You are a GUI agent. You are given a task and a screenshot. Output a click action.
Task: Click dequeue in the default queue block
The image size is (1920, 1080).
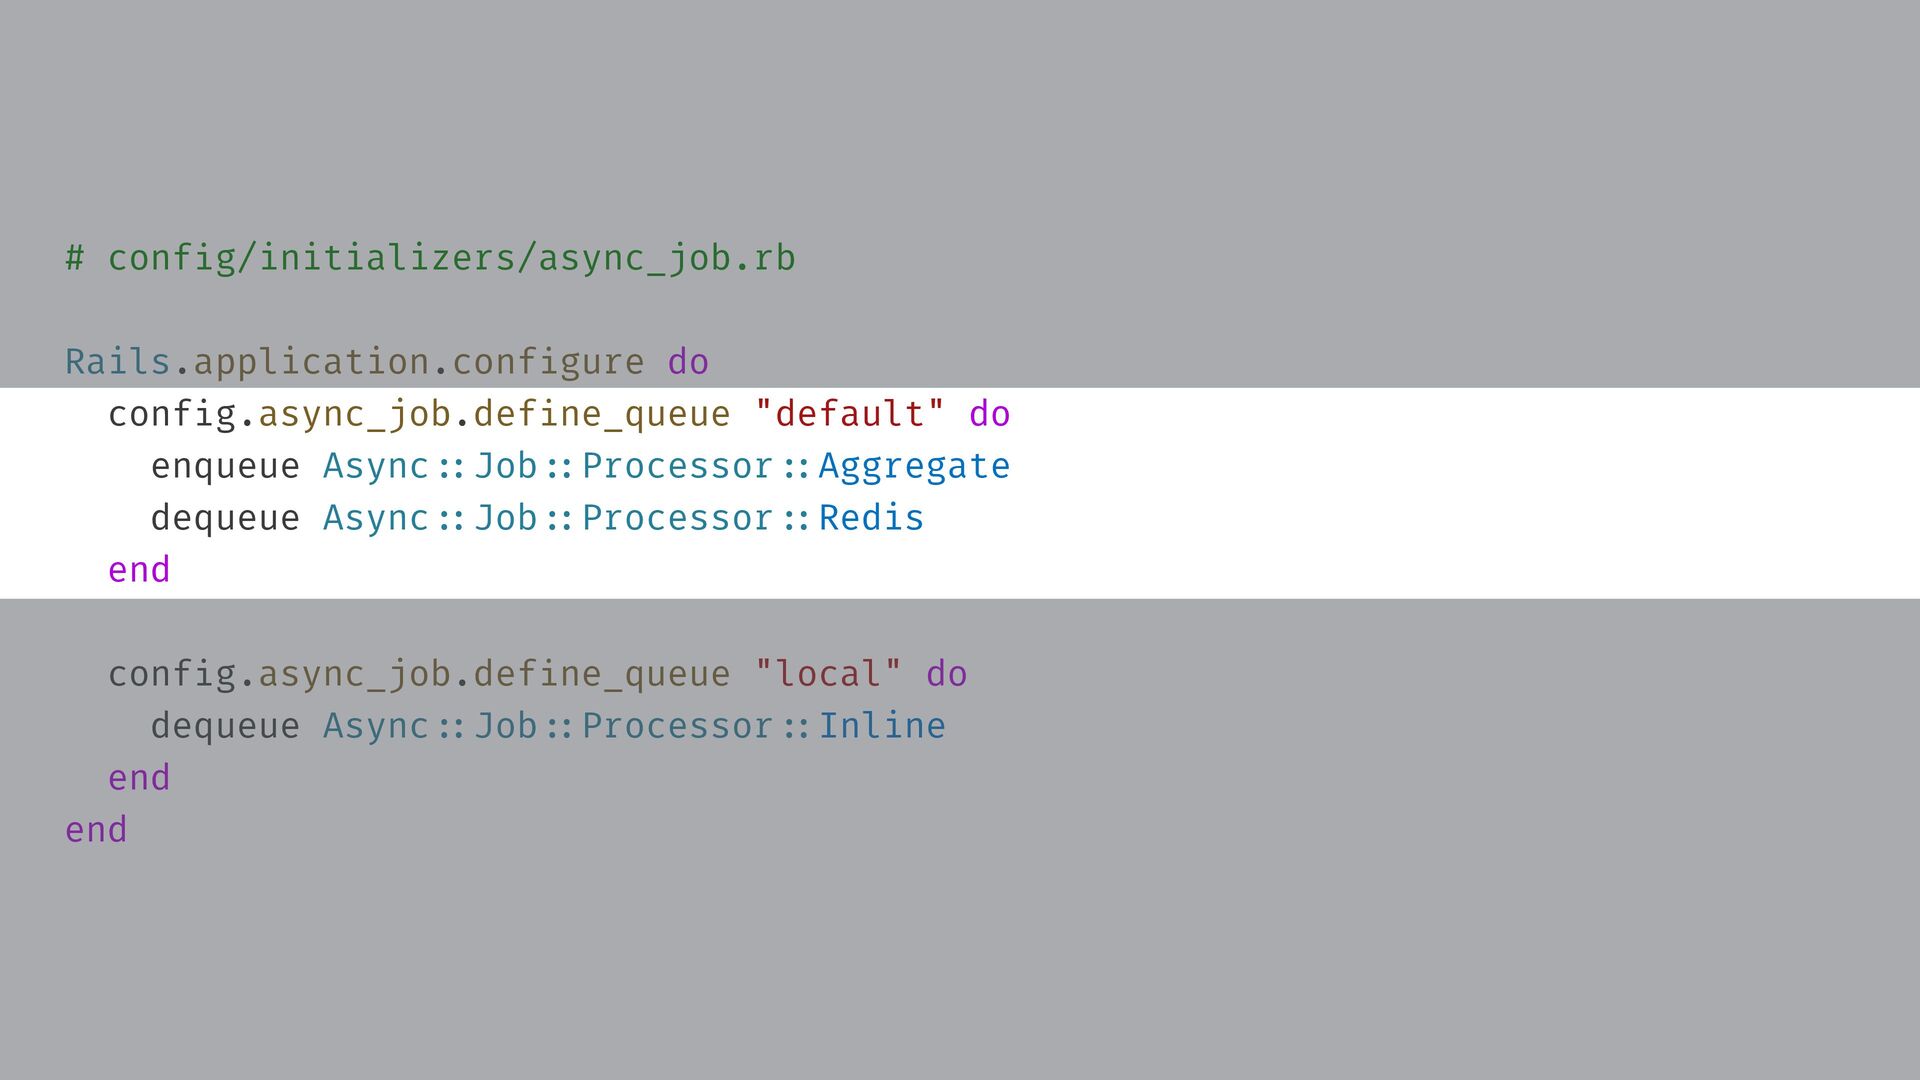[225, 518]
